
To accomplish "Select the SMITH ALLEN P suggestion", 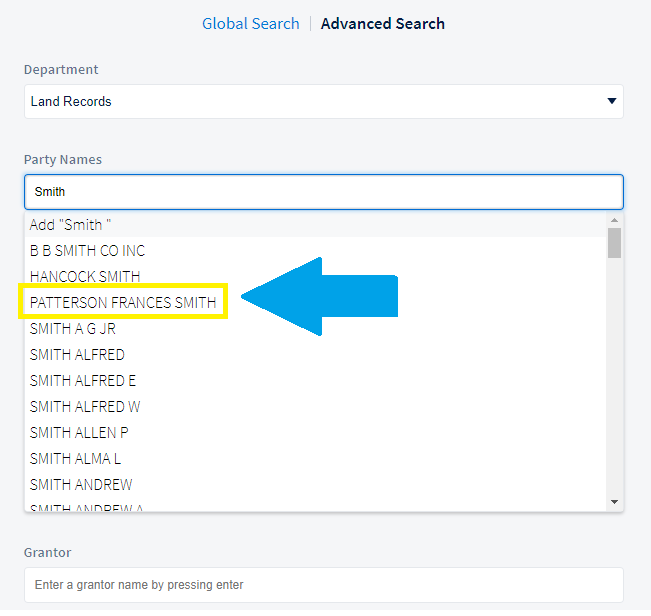I will tap(79, 432).
